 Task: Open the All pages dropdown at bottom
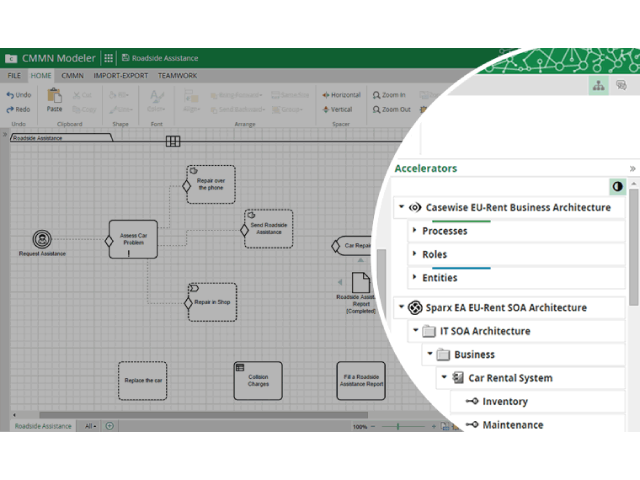90,426
